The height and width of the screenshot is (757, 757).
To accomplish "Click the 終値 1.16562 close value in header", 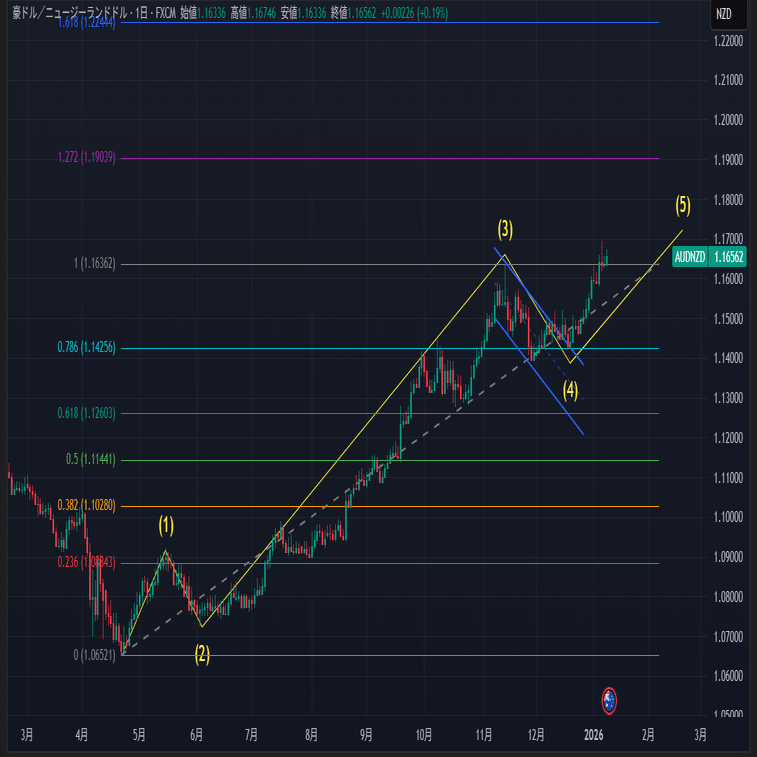I will pyautogui.click(x=353, y=13).
